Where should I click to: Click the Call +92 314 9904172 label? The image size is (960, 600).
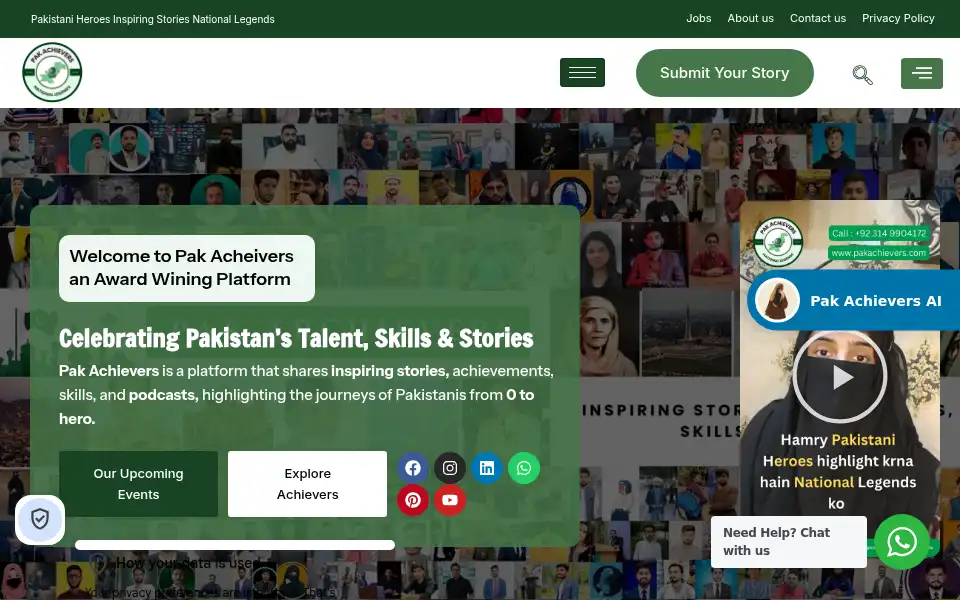point(879,233)
